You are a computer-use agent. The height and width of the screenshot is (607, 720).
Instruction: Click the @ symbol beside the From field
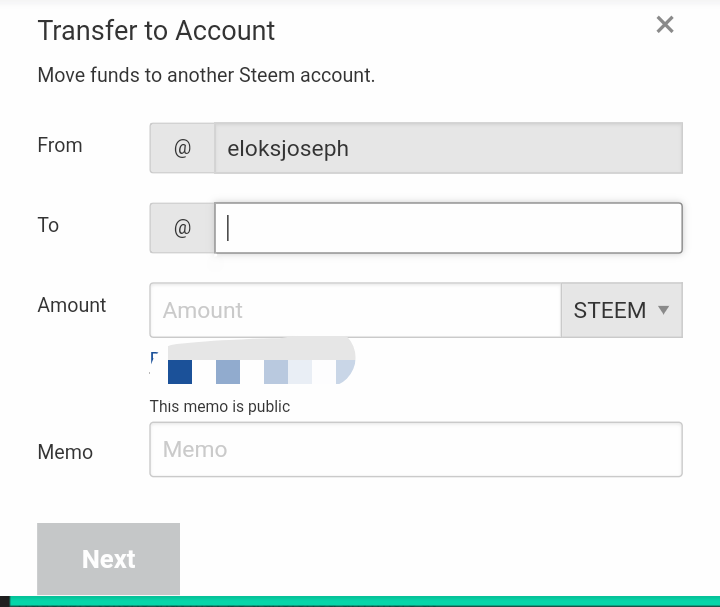182,148
